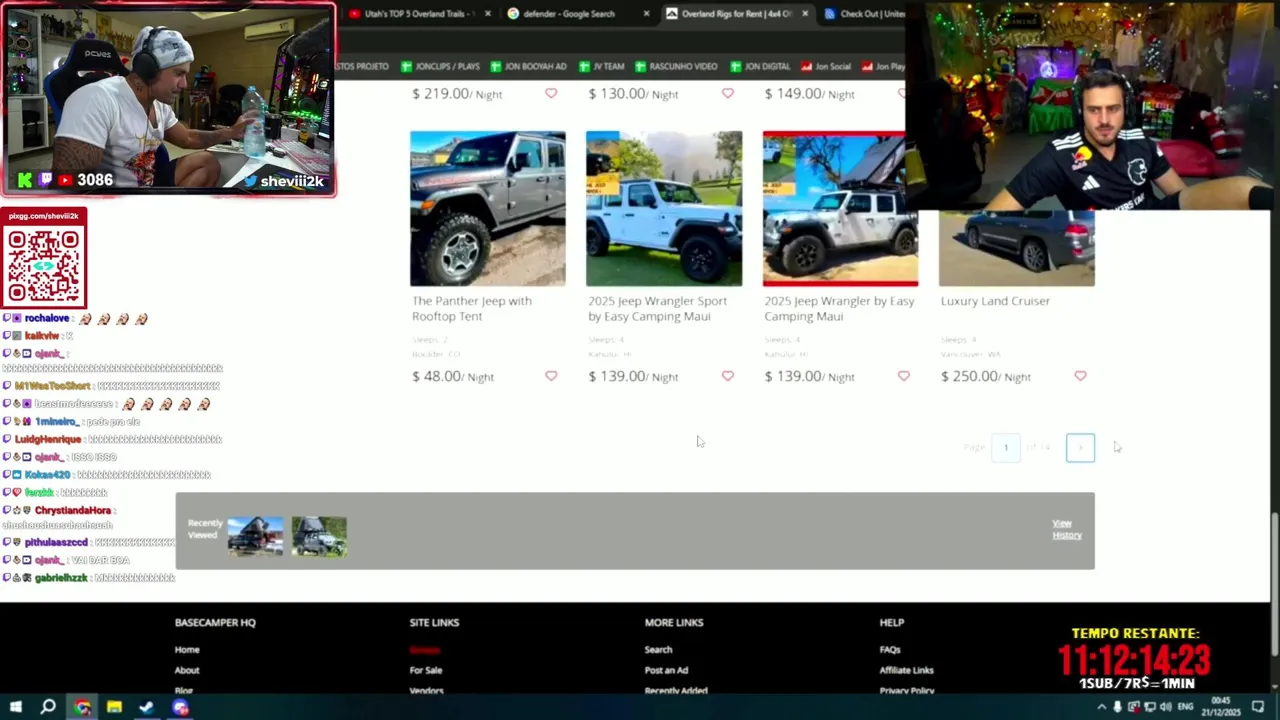The image size is (1280, 720).
Task: Open the Windows Start menu
Action: (x=15, y=707)
